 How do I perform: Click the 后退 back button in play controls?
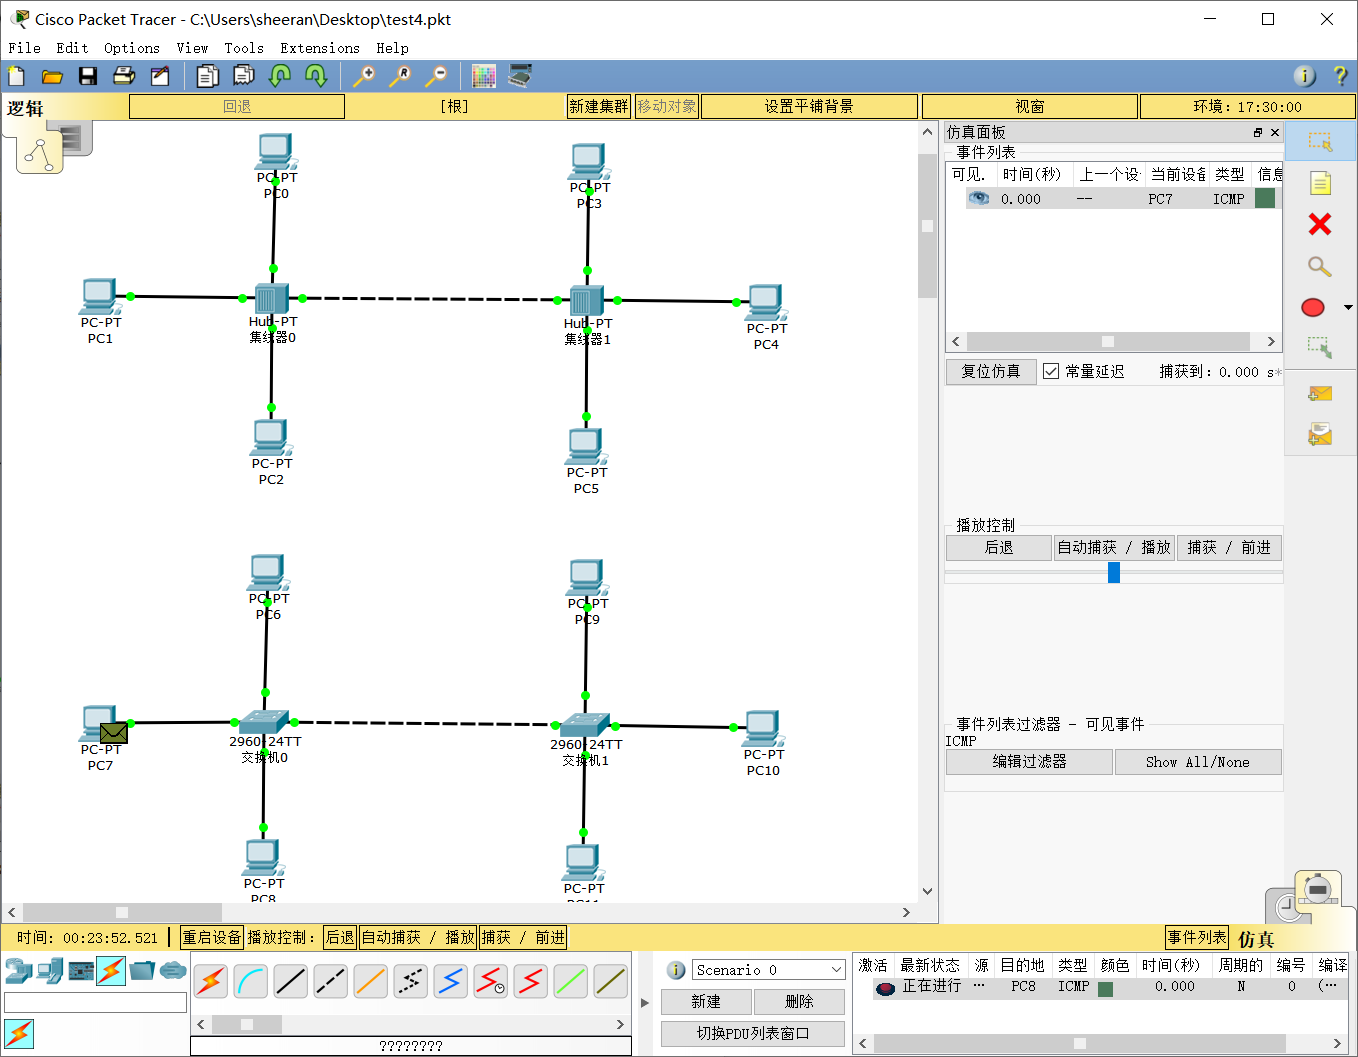pyautogui.click(x=999, y=547)
